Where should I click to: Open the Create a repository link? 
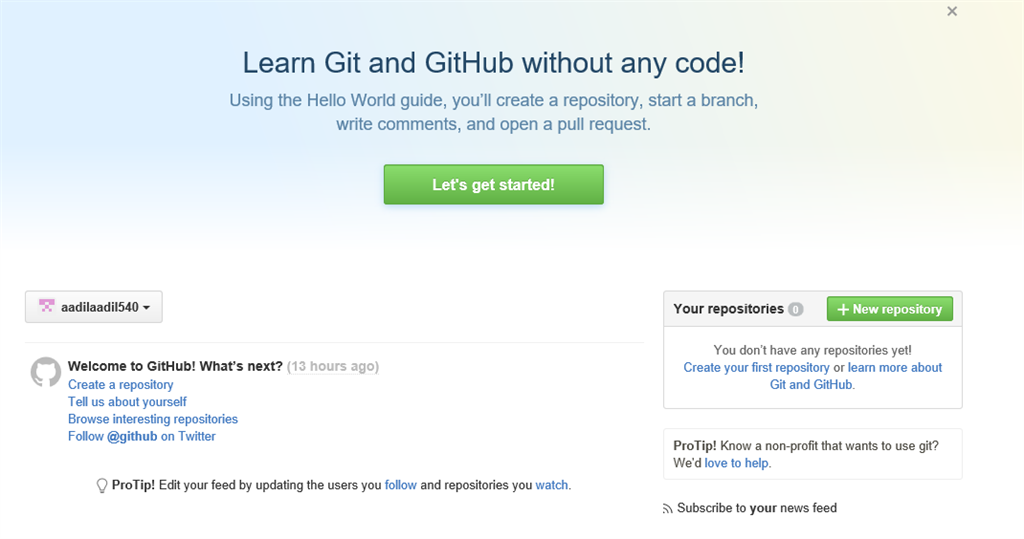click(120, 385)
